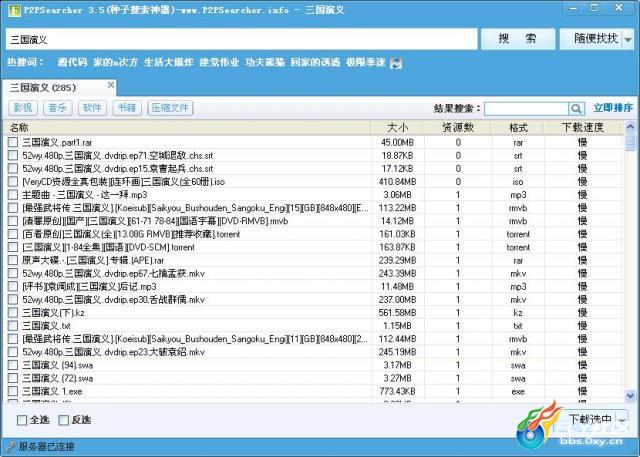Viewport: 640px width, 457px height.
Task: Select row ep67.七擒孟获.mkv
Action: [313, 273]
